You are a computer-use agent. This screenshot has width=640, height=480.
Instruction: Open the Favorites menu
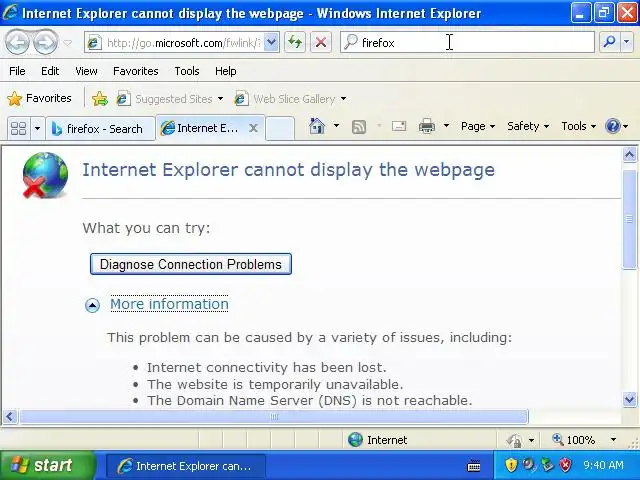click(x=136, y=71)
